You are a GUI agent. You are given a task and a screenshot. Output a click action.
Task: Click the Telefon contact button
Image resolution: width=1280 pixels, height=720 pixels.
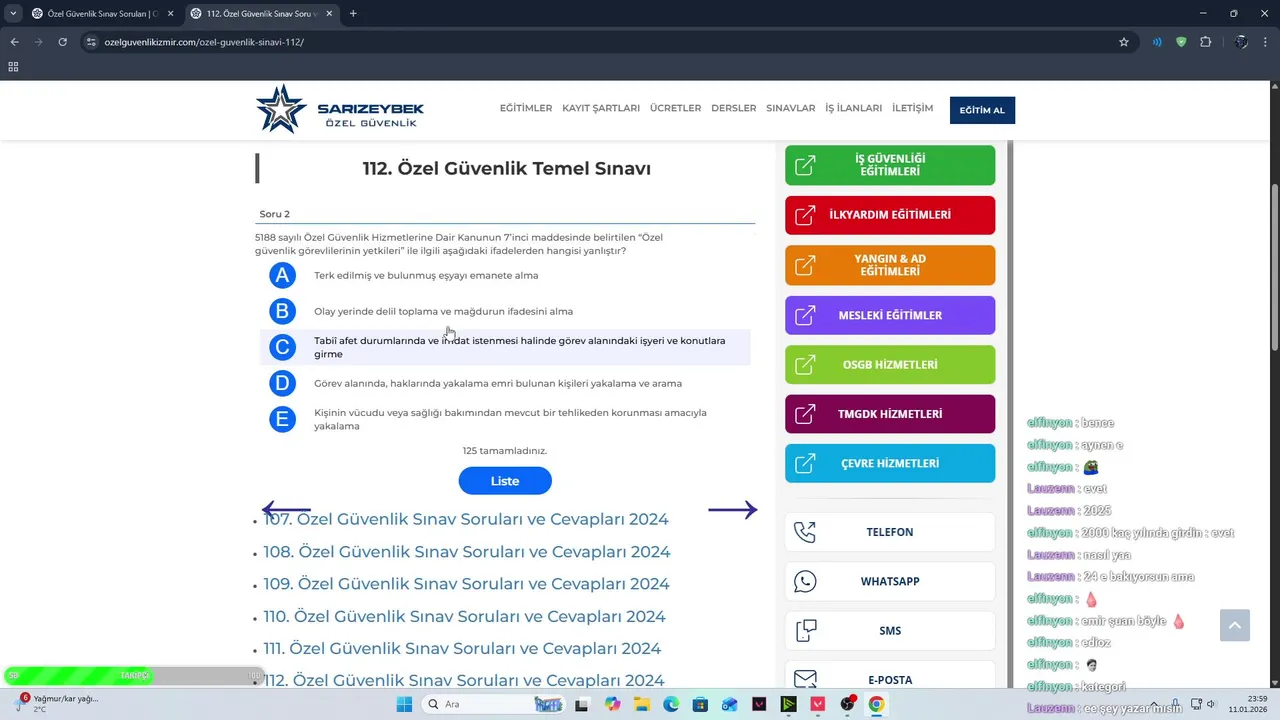[x=890, y=532]
